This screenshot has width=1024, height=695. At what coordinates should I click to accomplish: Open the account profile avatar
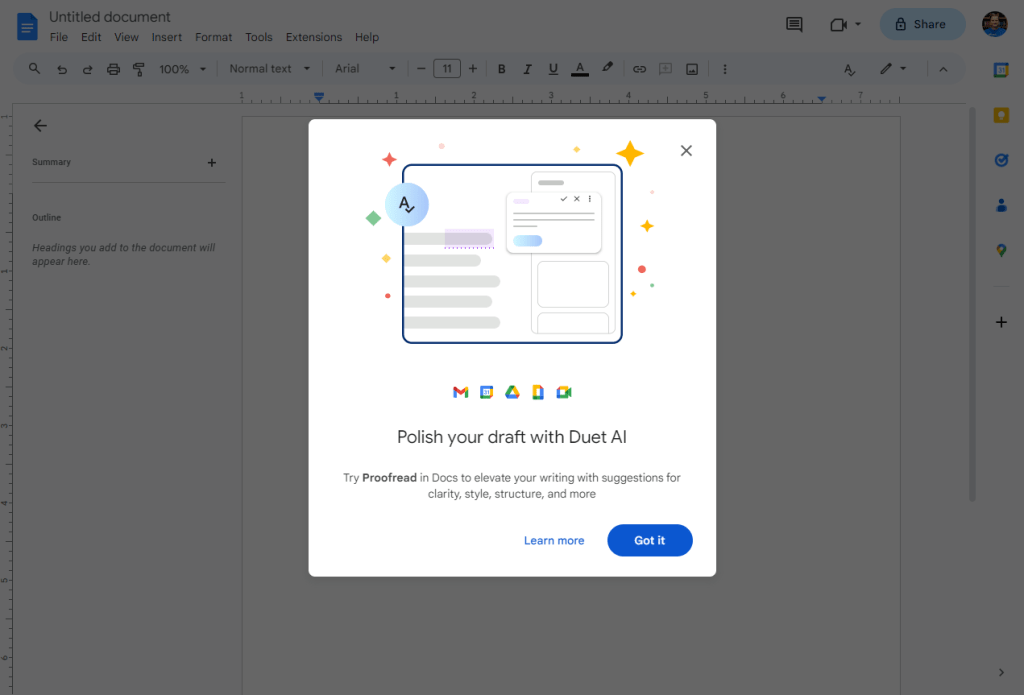point(995,24)
